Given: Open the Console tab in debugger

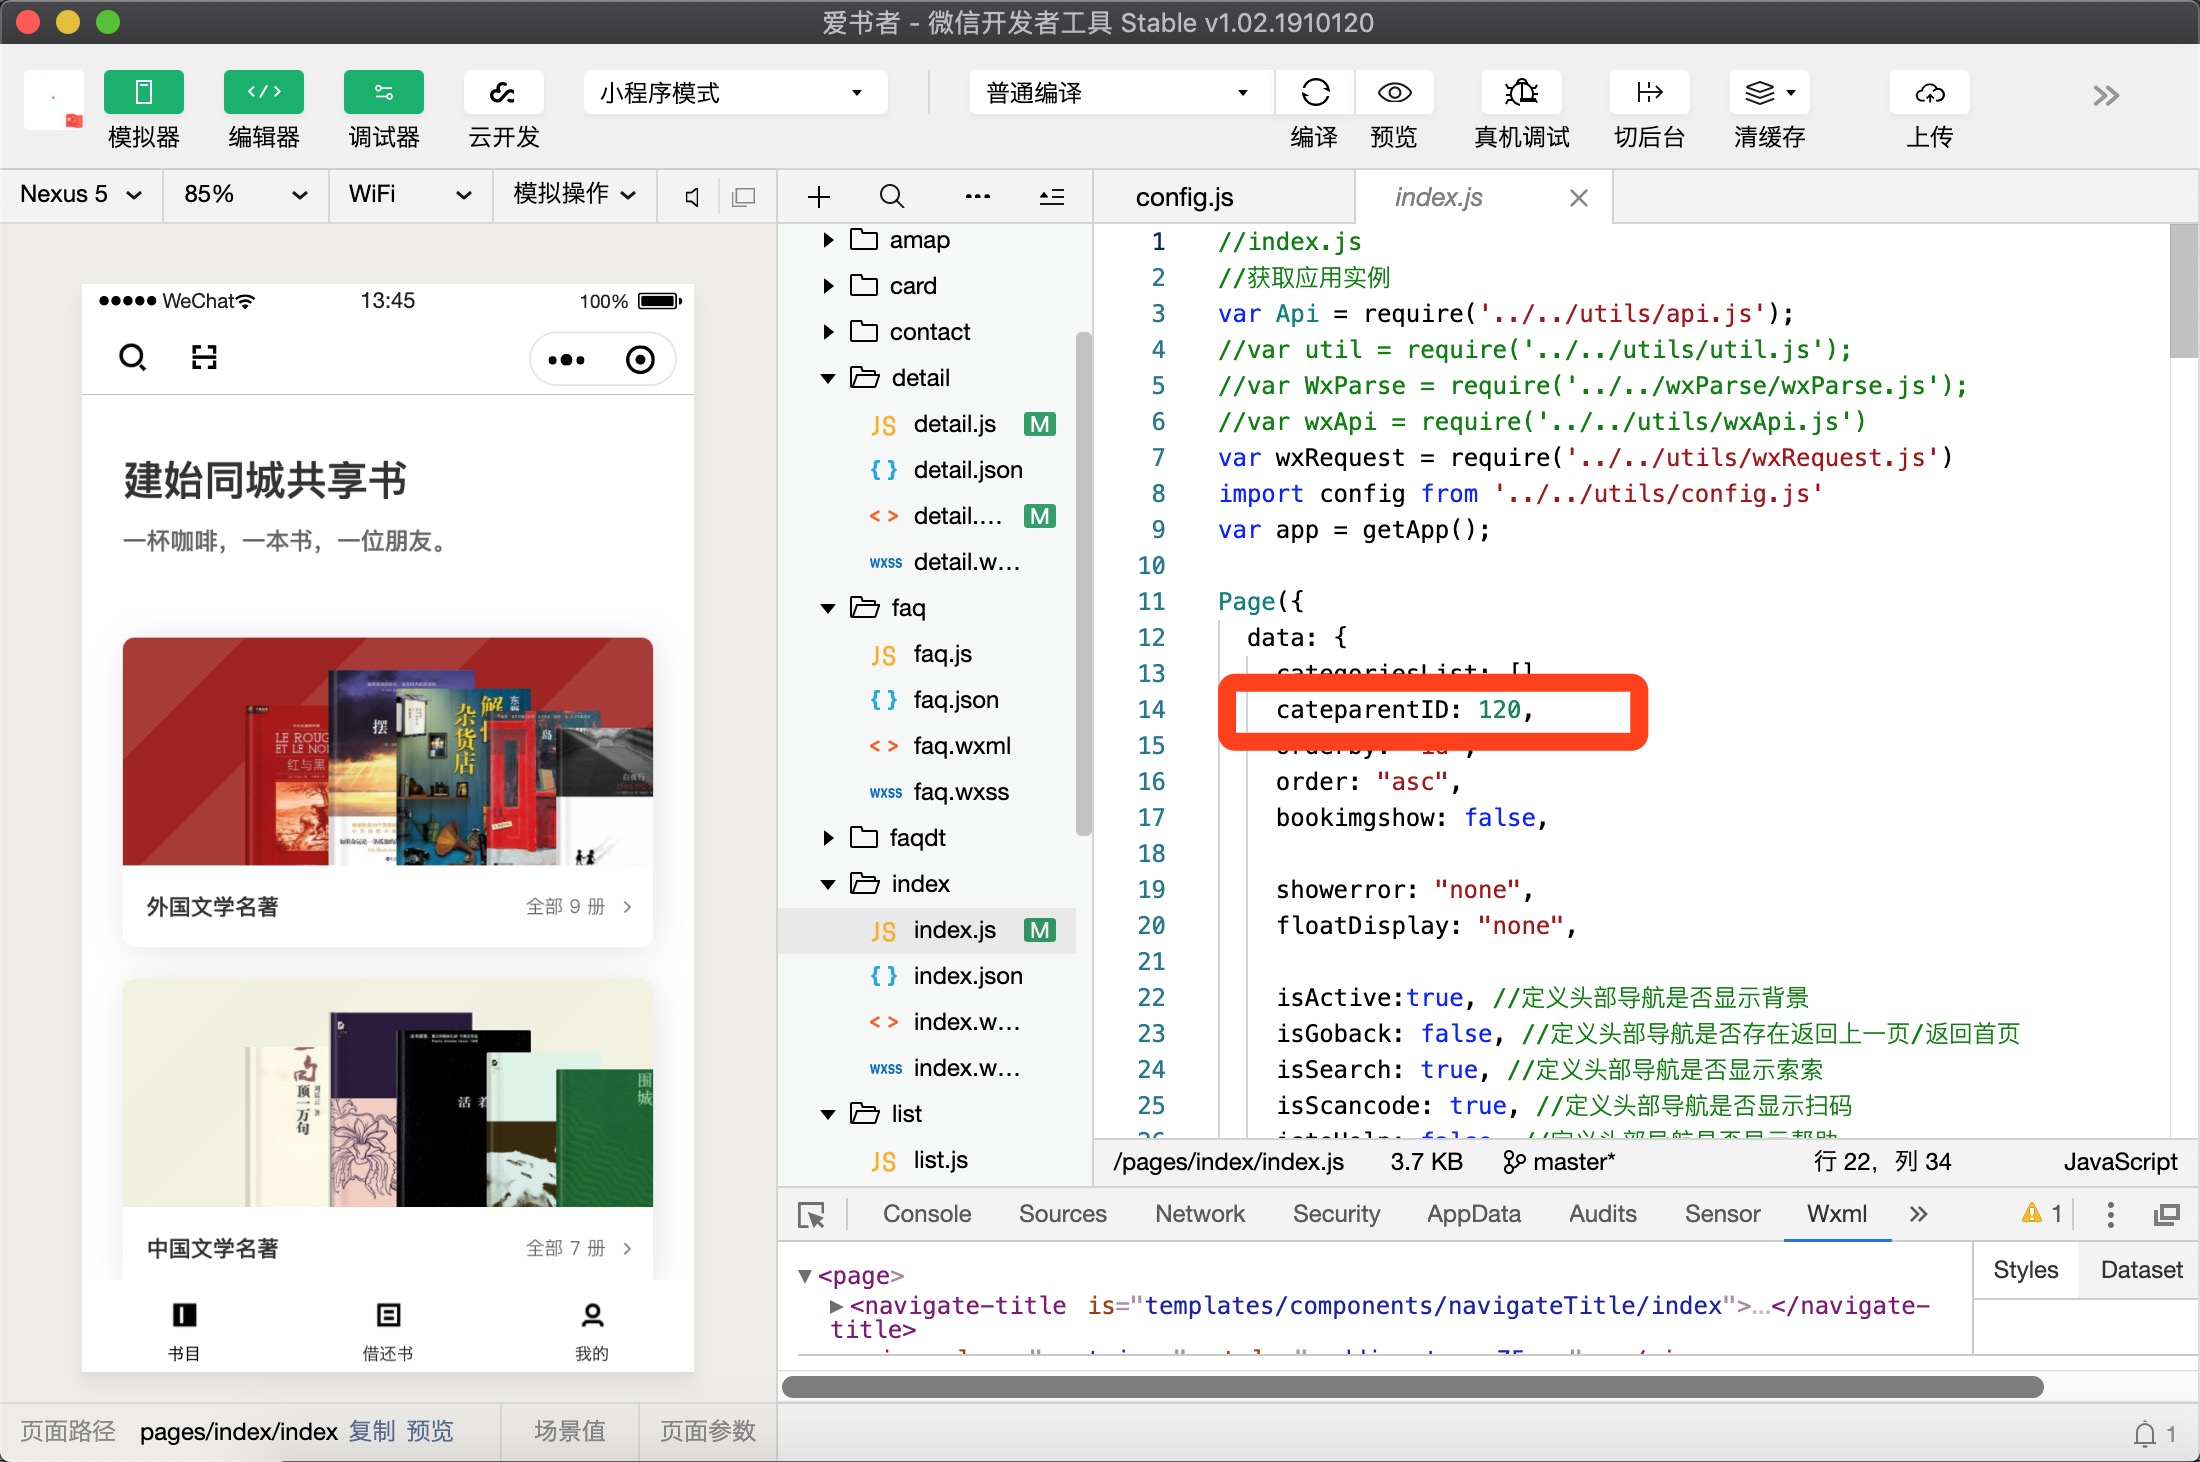Looking at the screenshot, I should (926, 1214).
